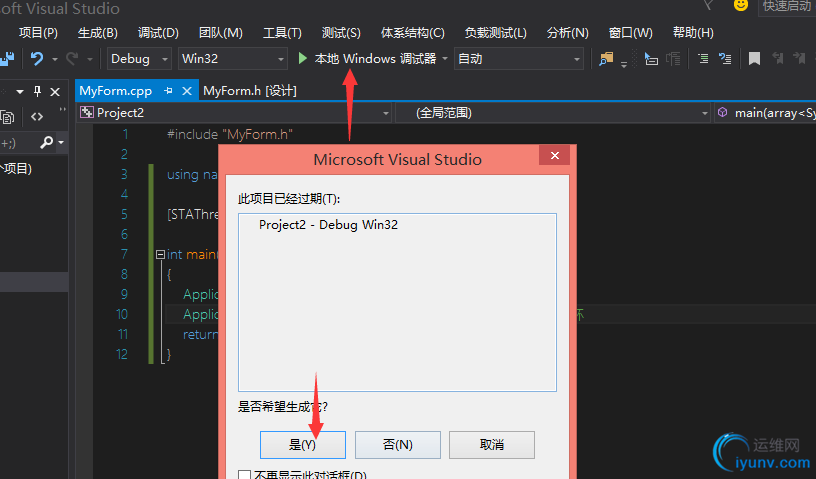The width and height of the screenshot is (816, 479).
Task: Open the 分析(N) menu
Action: coord(567,33)
